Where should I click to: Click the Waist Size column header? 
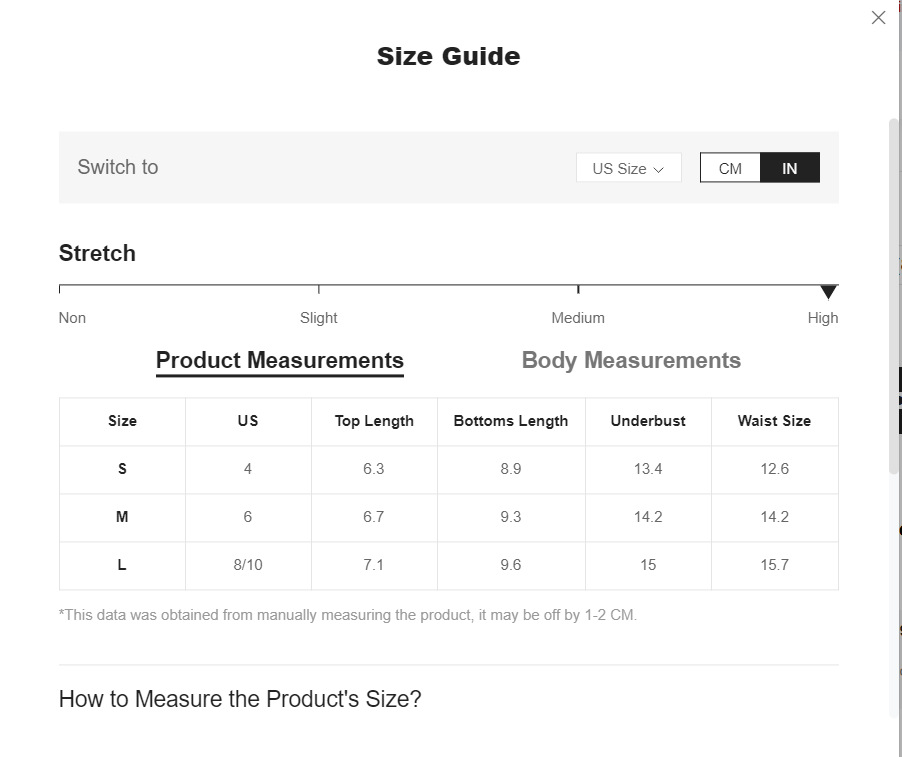[774, 421]
